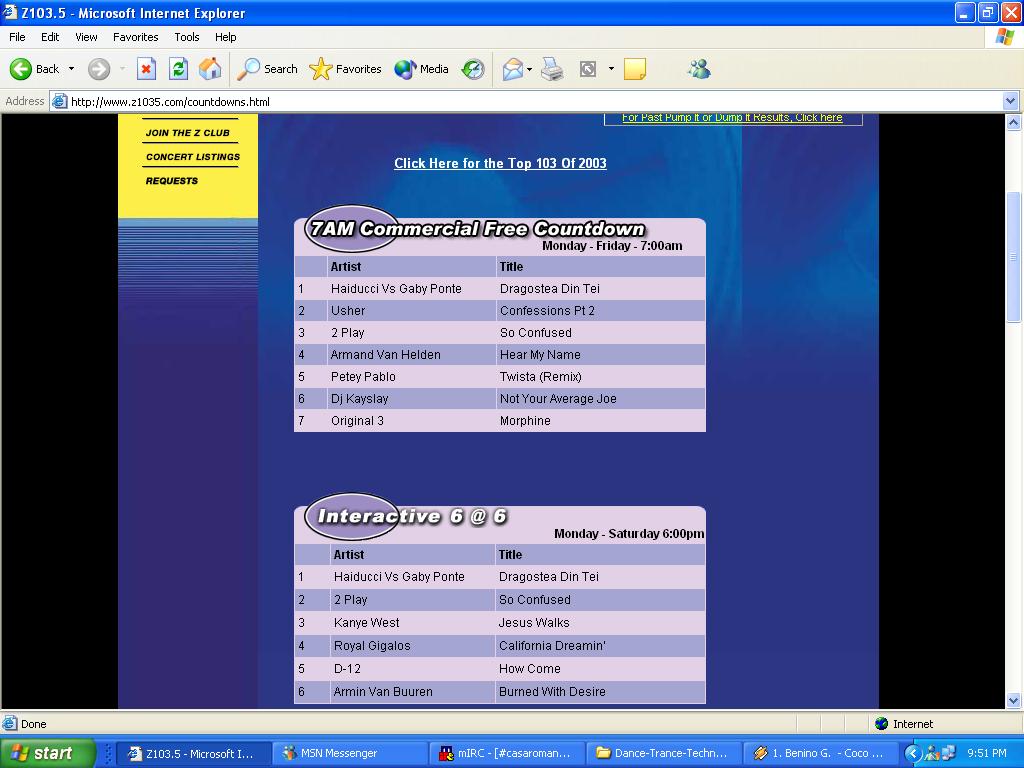1024x768 pixels.
Task: Open Dance-Trance-Techno folder taskbar button
Action: tap(664, 753)
